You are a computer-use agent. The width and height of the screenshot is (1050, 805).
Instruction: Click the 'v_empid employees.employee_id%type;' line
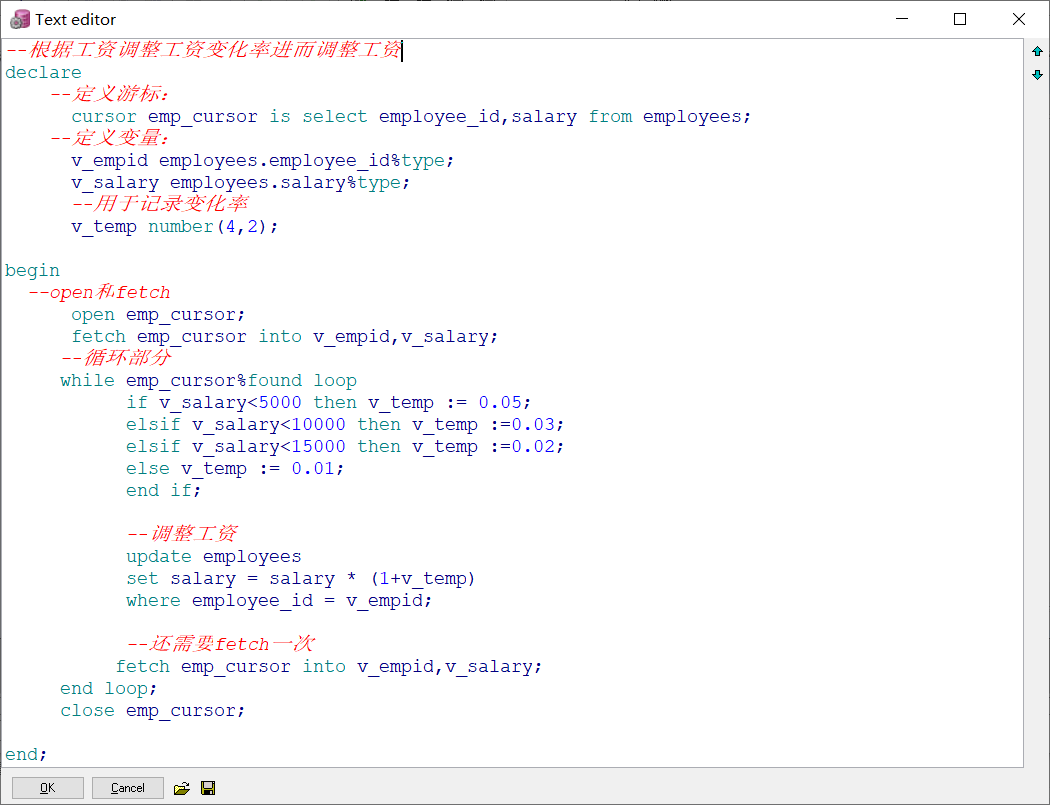click(262, 161)
